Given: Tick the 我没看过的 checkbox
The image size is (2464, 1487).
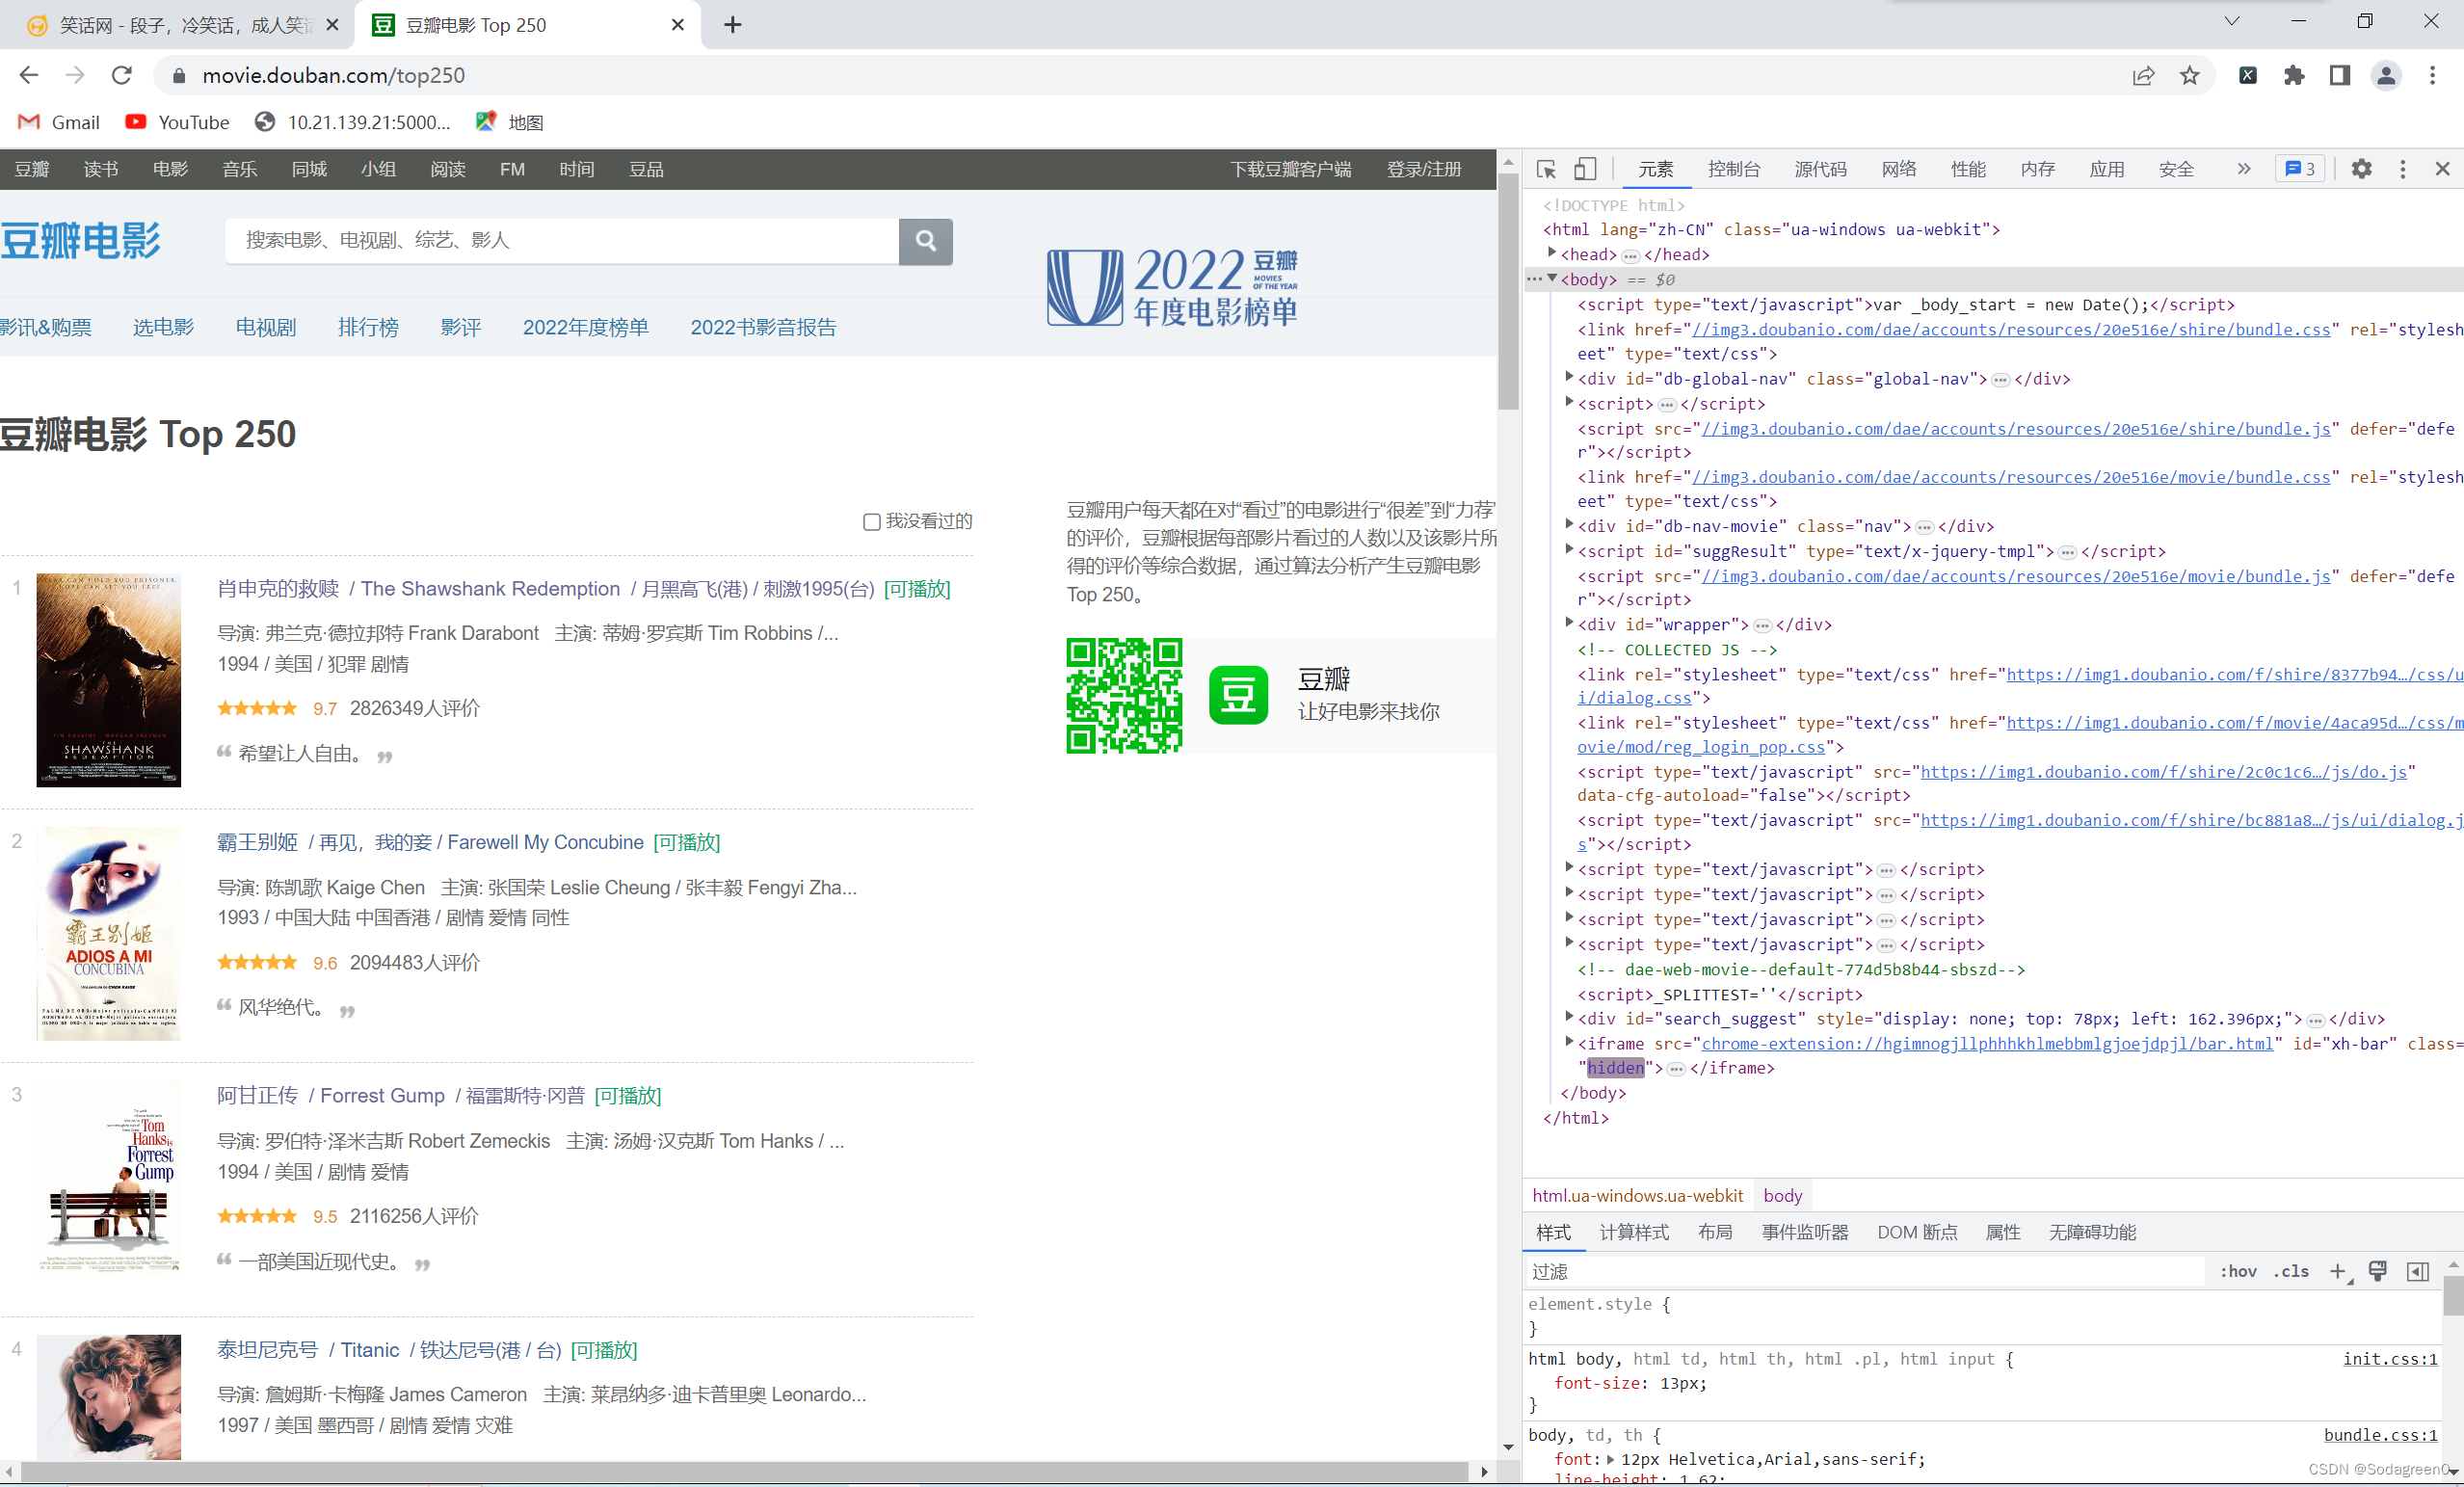Looking at the screenshot, I should pos(871,522).
